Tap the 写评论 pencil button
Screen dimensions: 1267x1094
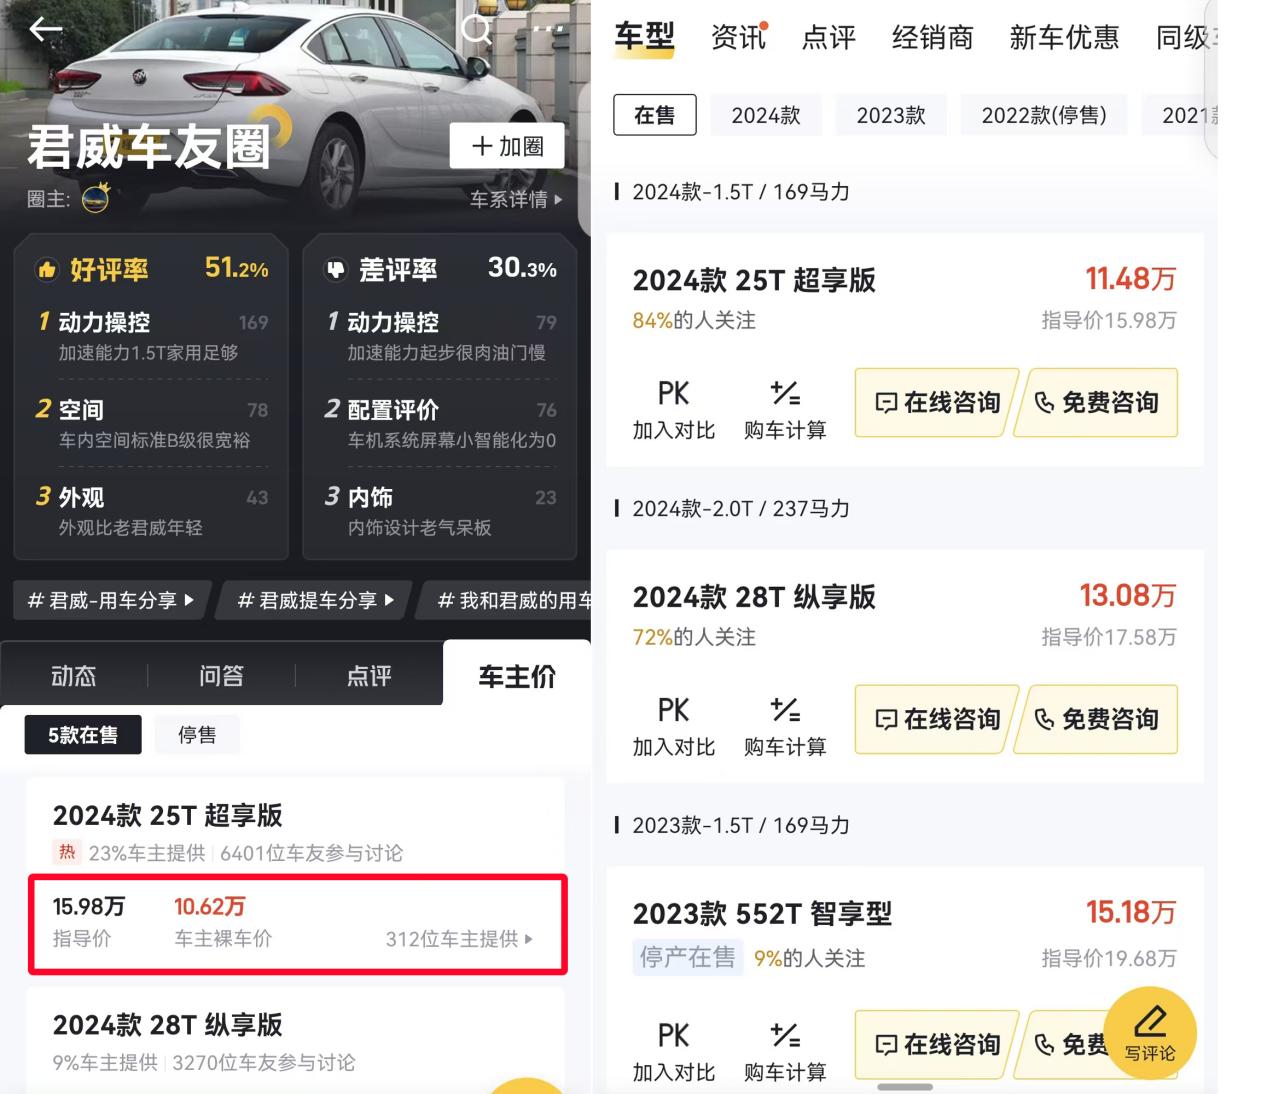(x=1150, y=1033)
